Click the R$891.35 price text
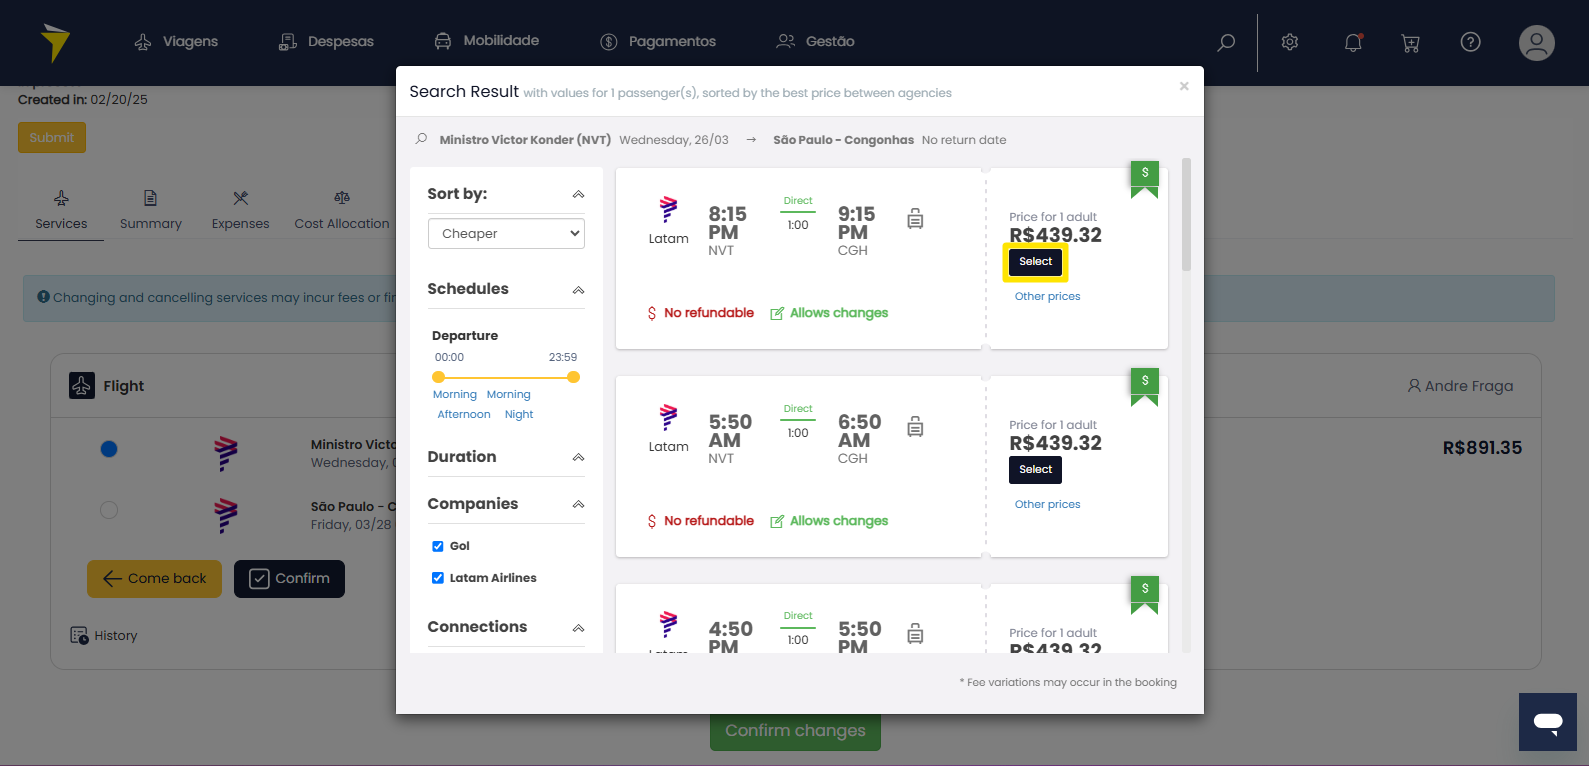 pos(1482,448)
